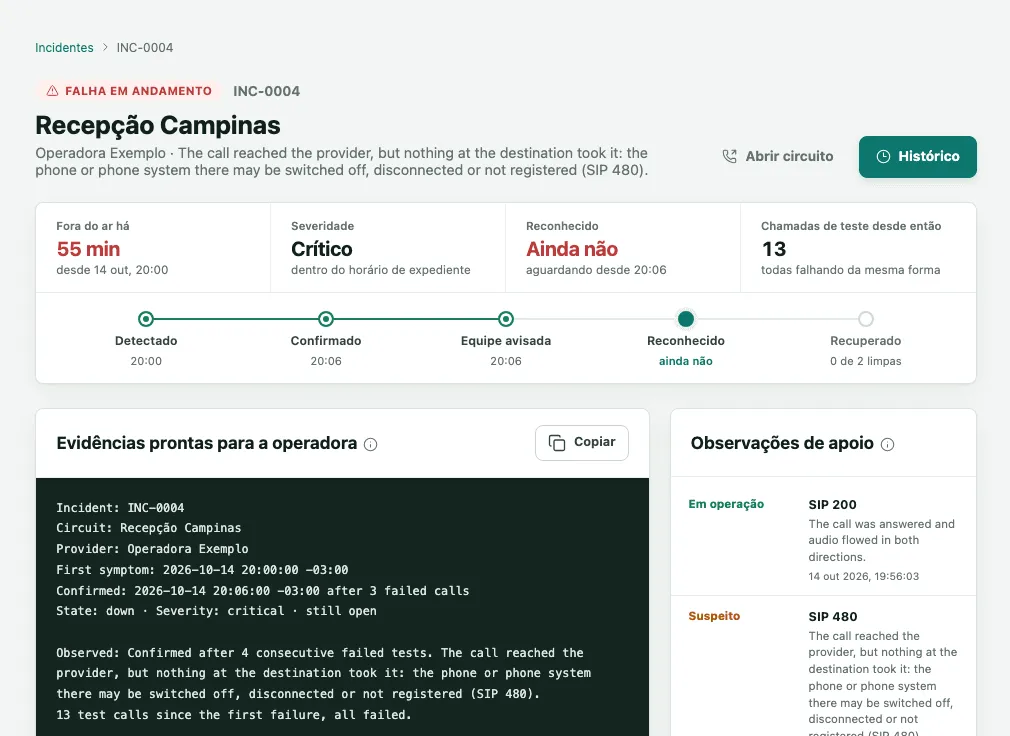
Task: Click the warning triangle icon in status badge
Action: (x=52, y=91)
